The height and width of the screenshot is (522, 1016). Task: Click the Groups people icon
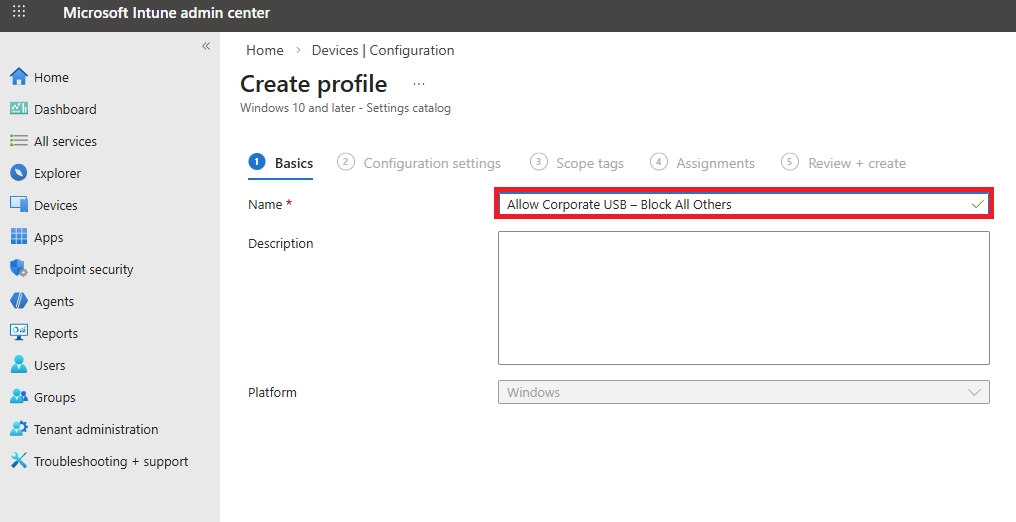tap(19, 396)
